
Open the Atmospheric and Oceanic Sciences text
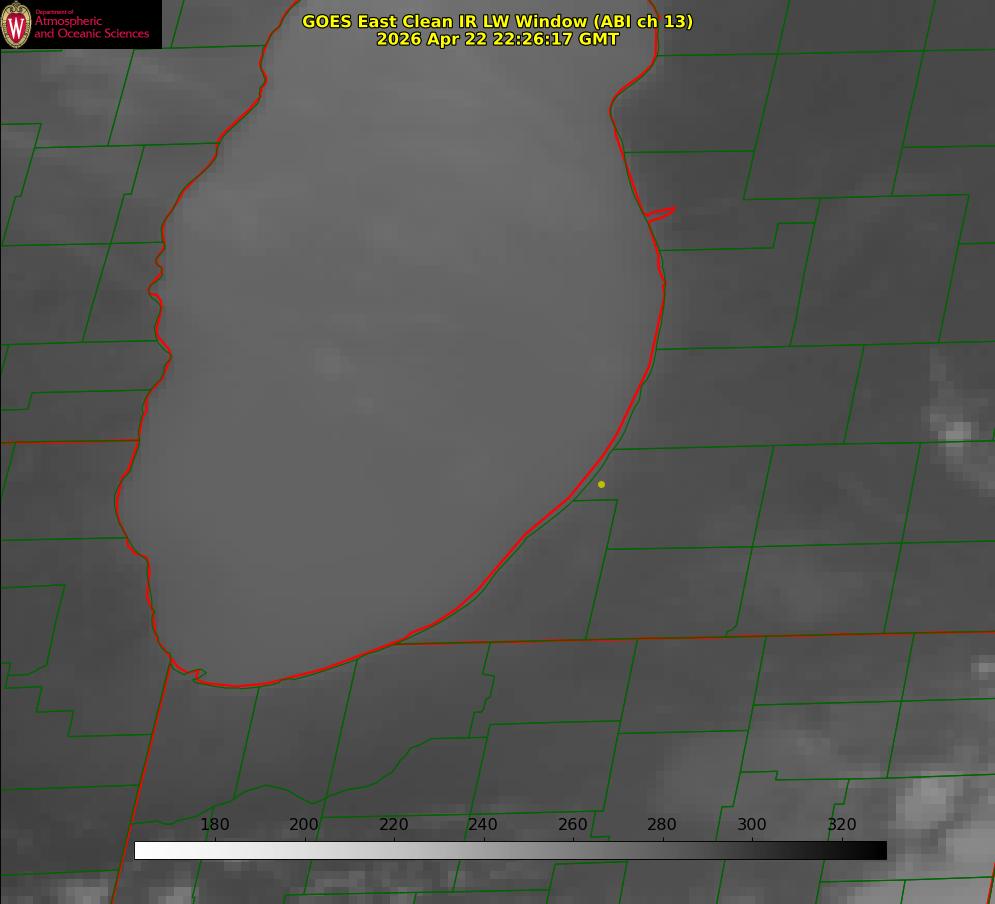[91, 27]
